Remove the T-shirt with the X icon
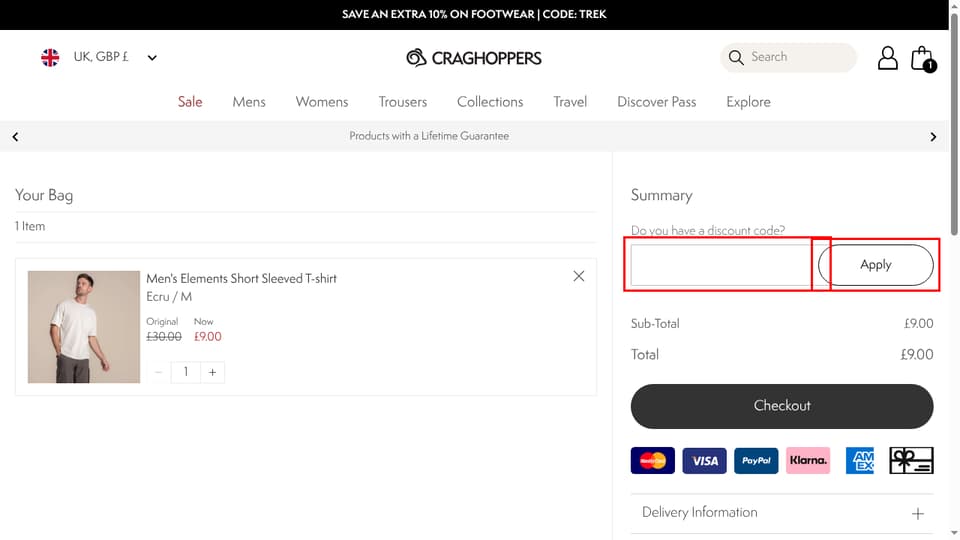Image resolution: width=960 pixels, height=540 pixels. click(579, 276)
